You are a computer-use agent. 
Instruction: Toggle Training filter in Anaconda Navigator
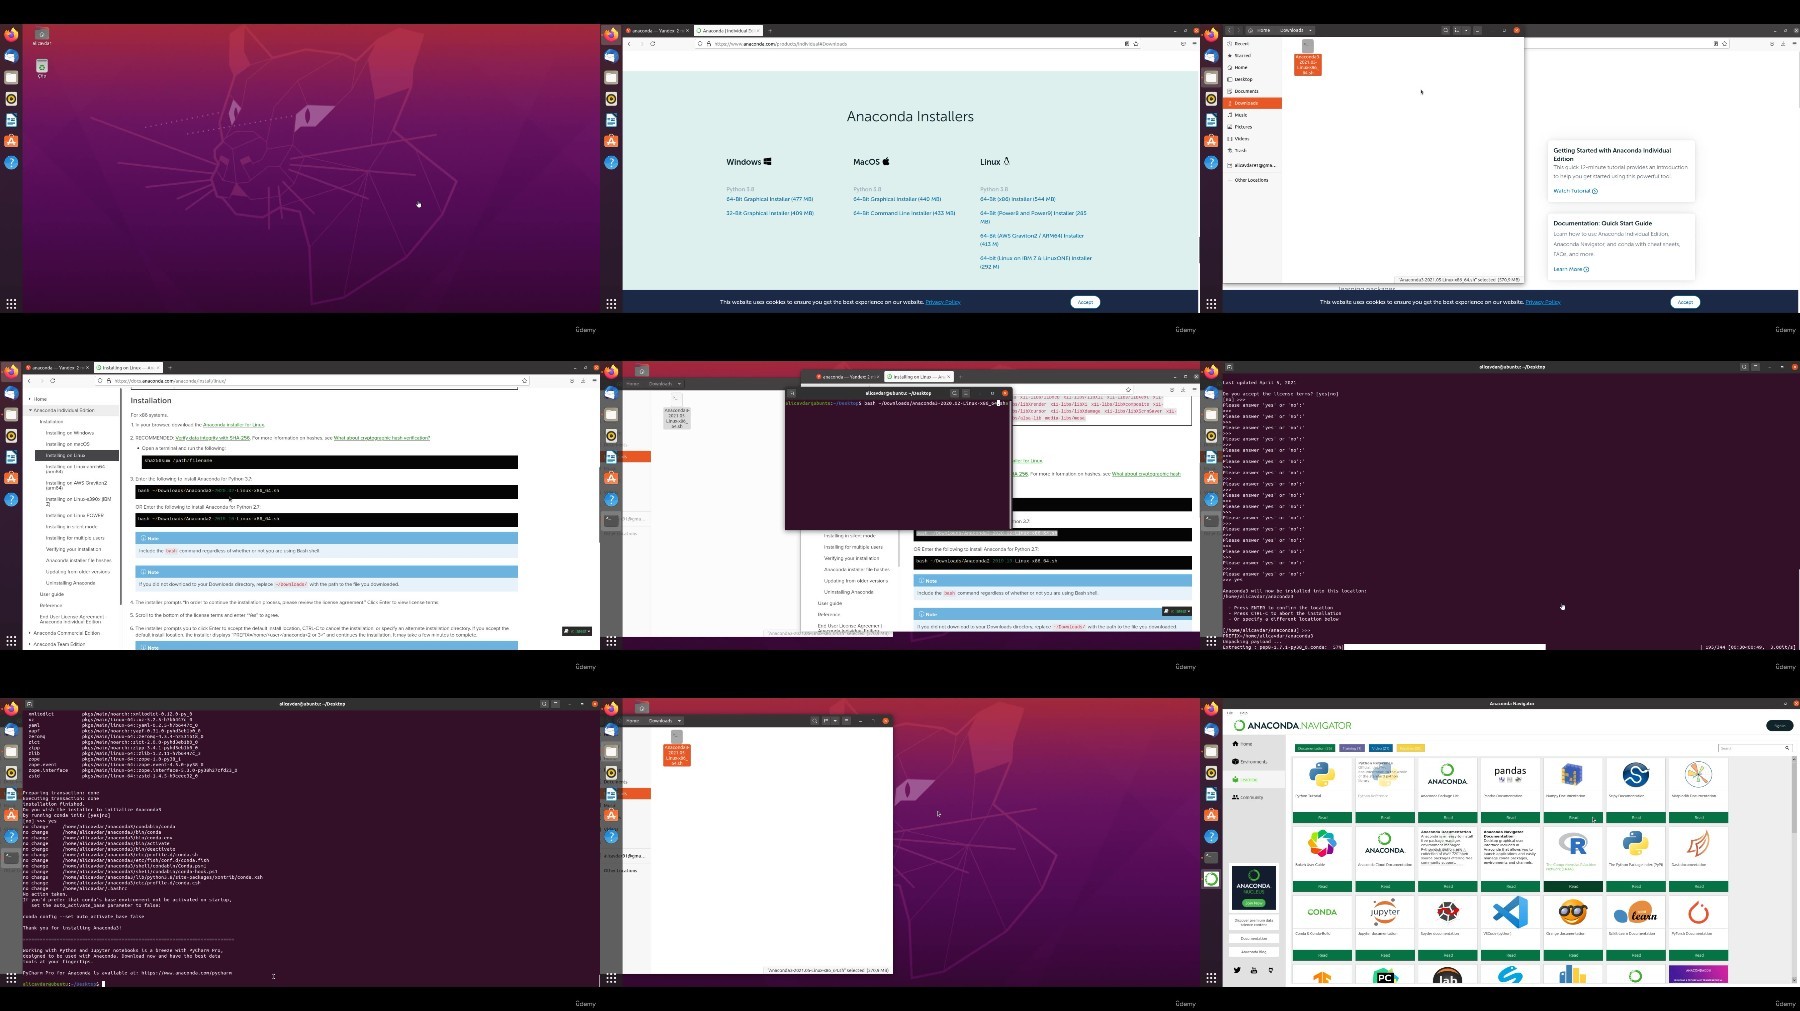click(x=1352, y=748)
